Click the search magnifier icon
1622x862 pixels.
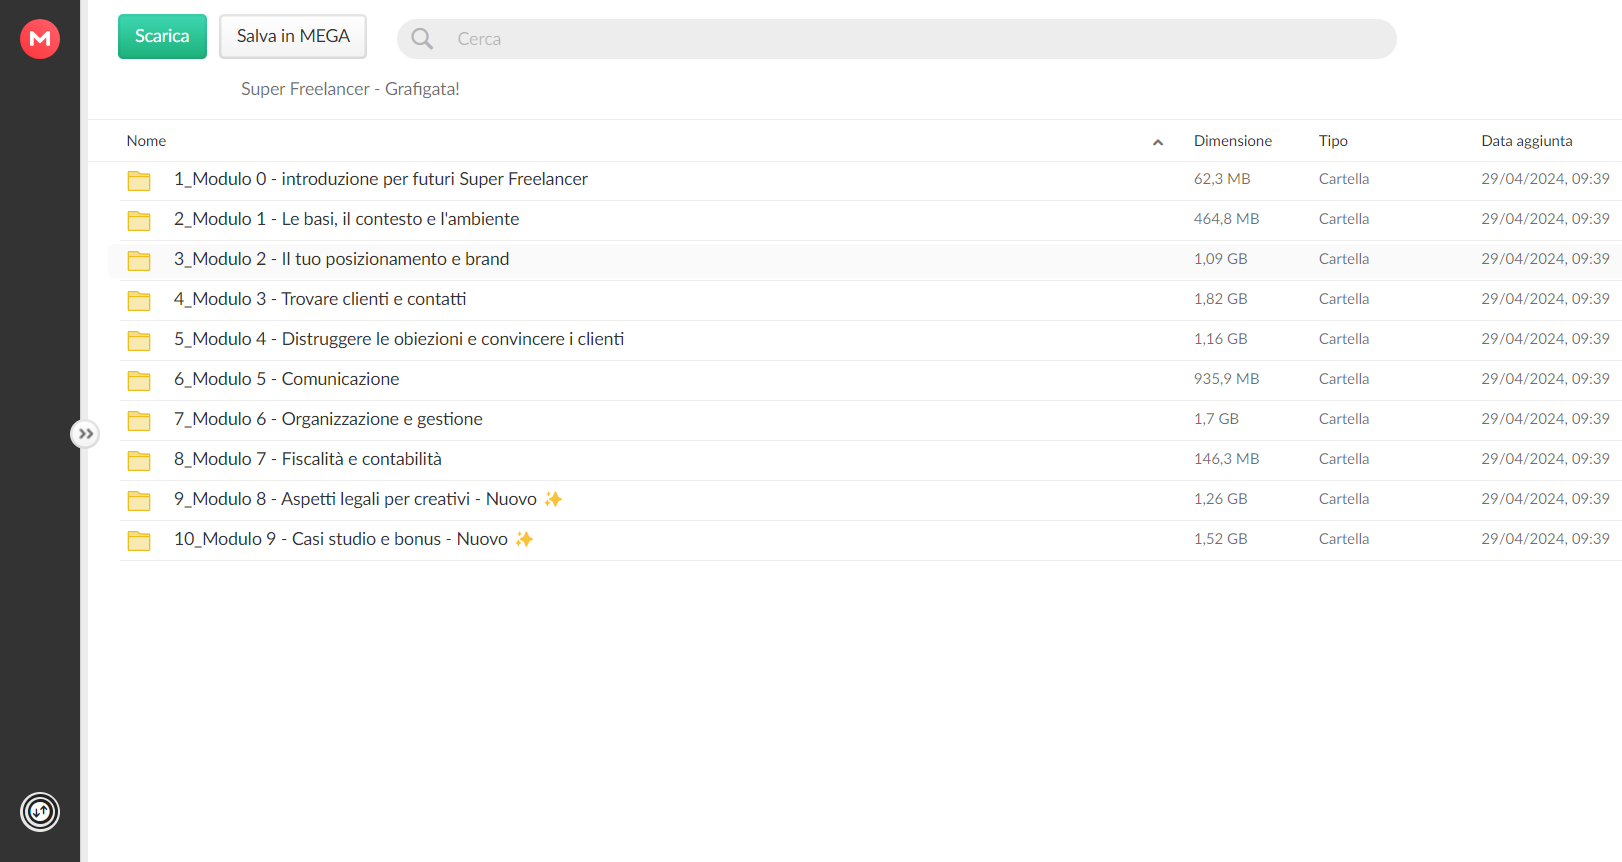point(422,39)
